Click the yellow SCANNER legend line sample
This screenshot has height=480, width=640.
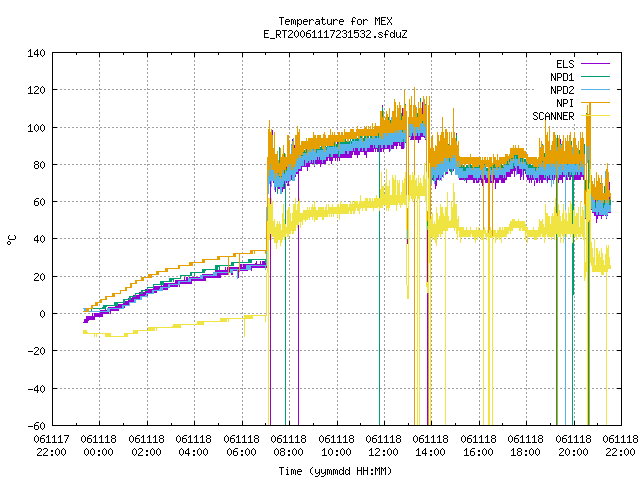pos(595,116)
